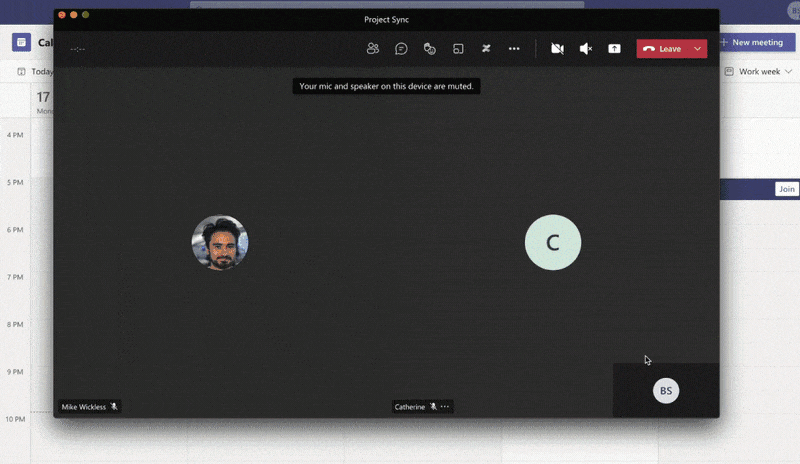Unmute the speaker audio toggle
Screen dimensions: 800x464
coord(586,48)
